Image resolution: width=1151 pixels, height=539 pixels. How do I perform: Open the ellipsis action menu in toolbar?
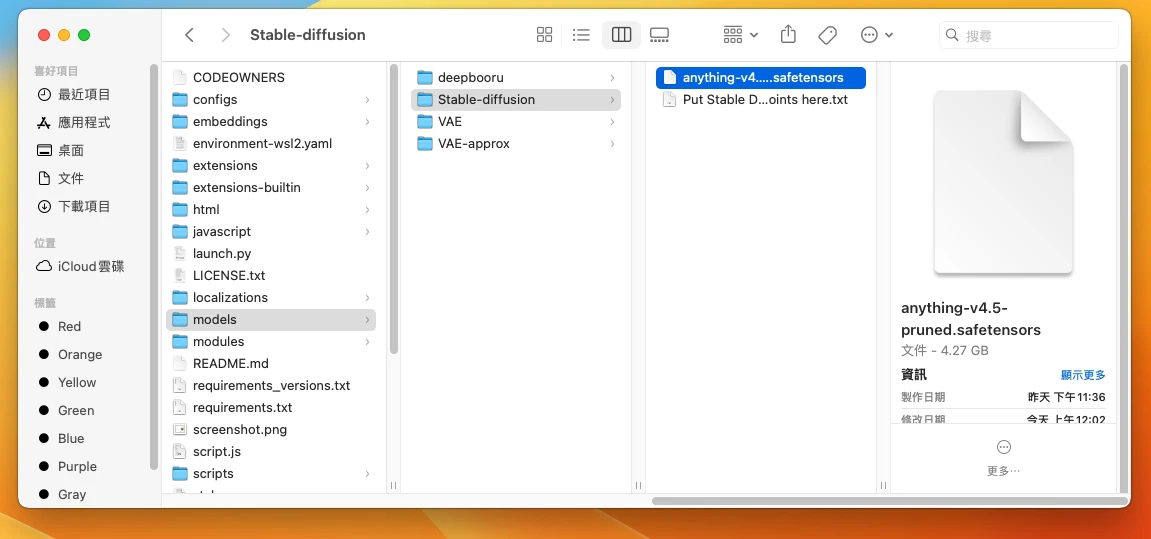coord(876,35)
